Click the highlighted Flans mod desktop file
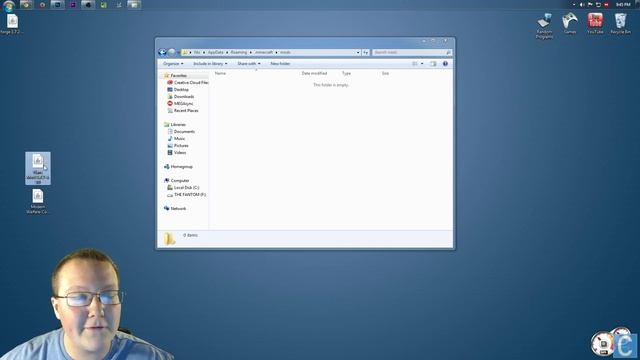Viewport: 640px width, 360px height. pos(38,168)
